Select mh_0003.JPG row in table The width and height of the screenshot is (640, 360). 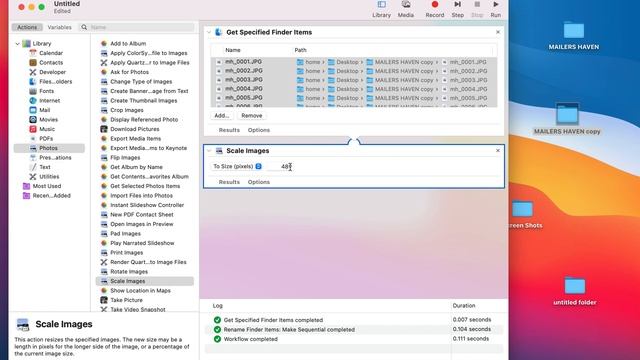pyautogui.click(x=354, y=80)
